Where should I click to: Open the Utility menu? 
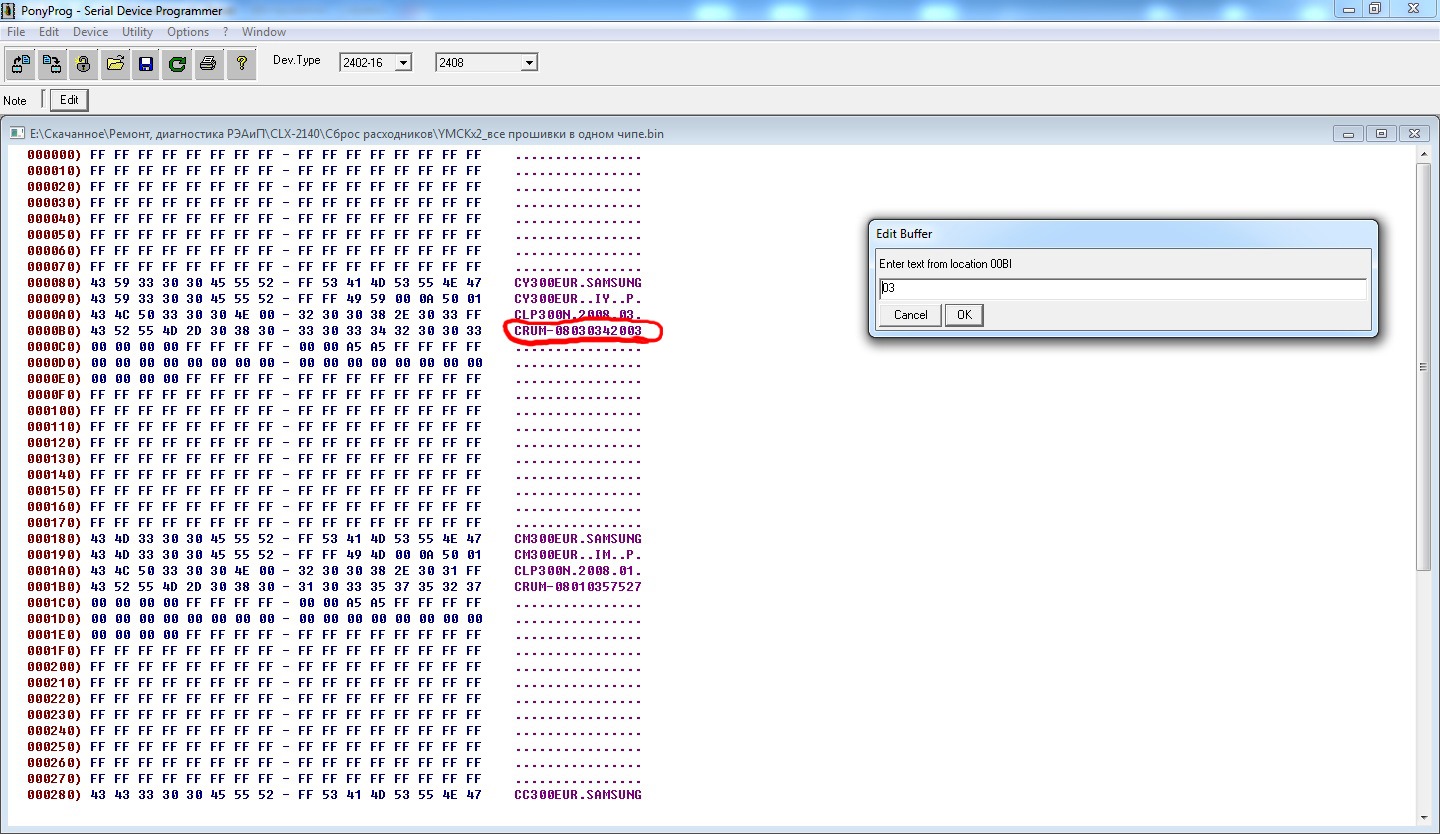(138, 32)
